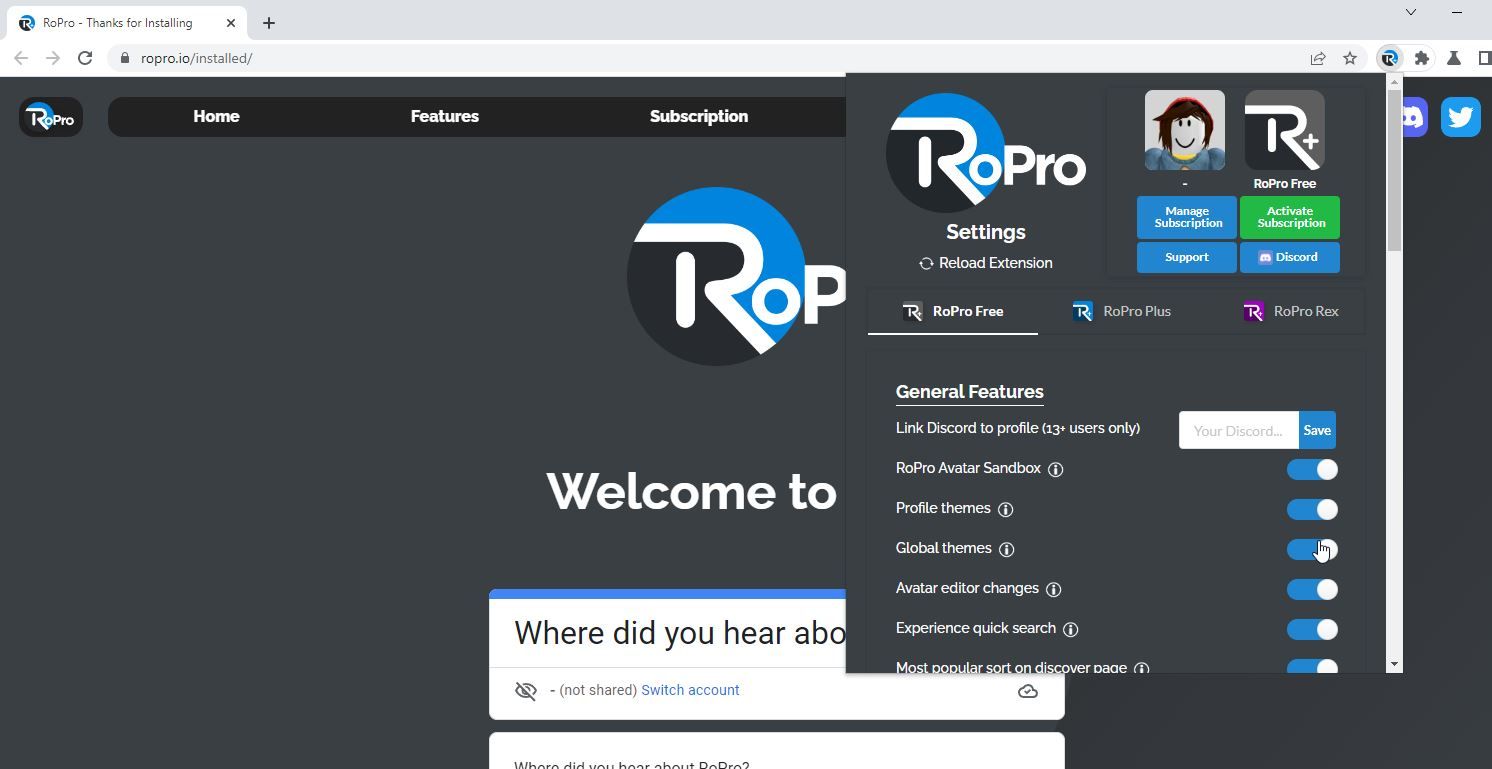Click the green Activate Subscription button
Viewport: 1492px width, 769px height.
coord(1290,217)
